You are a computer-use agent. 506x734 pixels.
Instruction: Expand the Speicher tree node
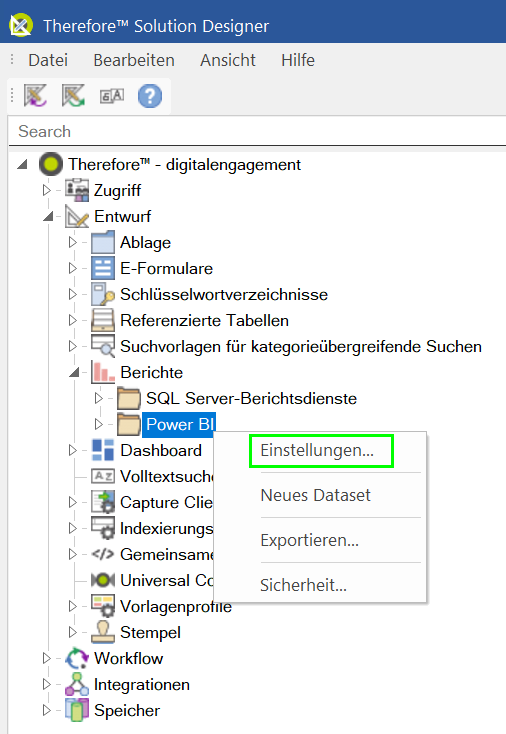46,710
